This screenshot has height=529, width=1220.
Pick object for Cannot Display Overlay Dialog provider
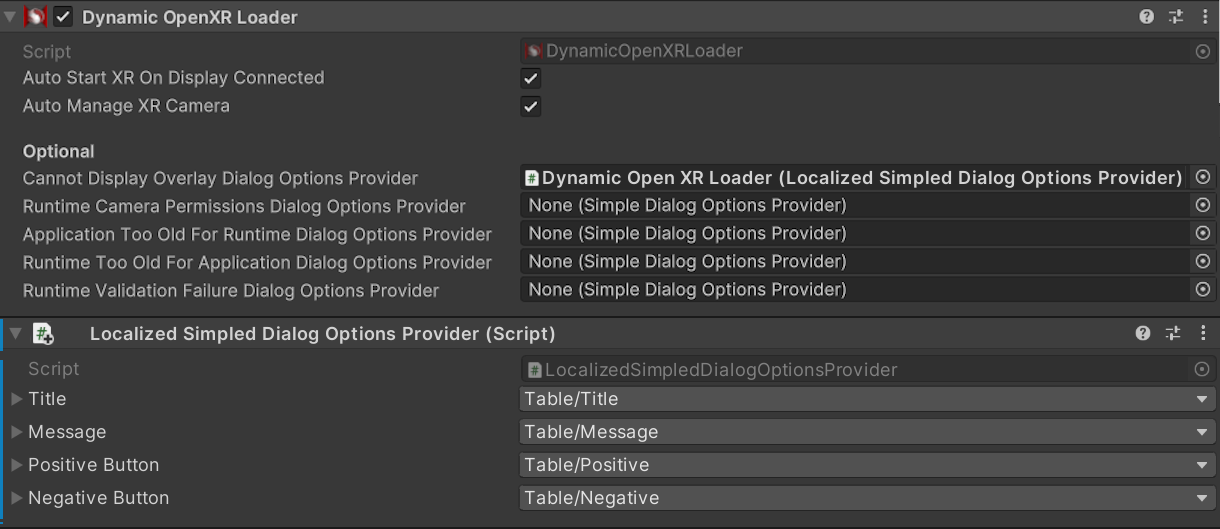[1203, 177]
